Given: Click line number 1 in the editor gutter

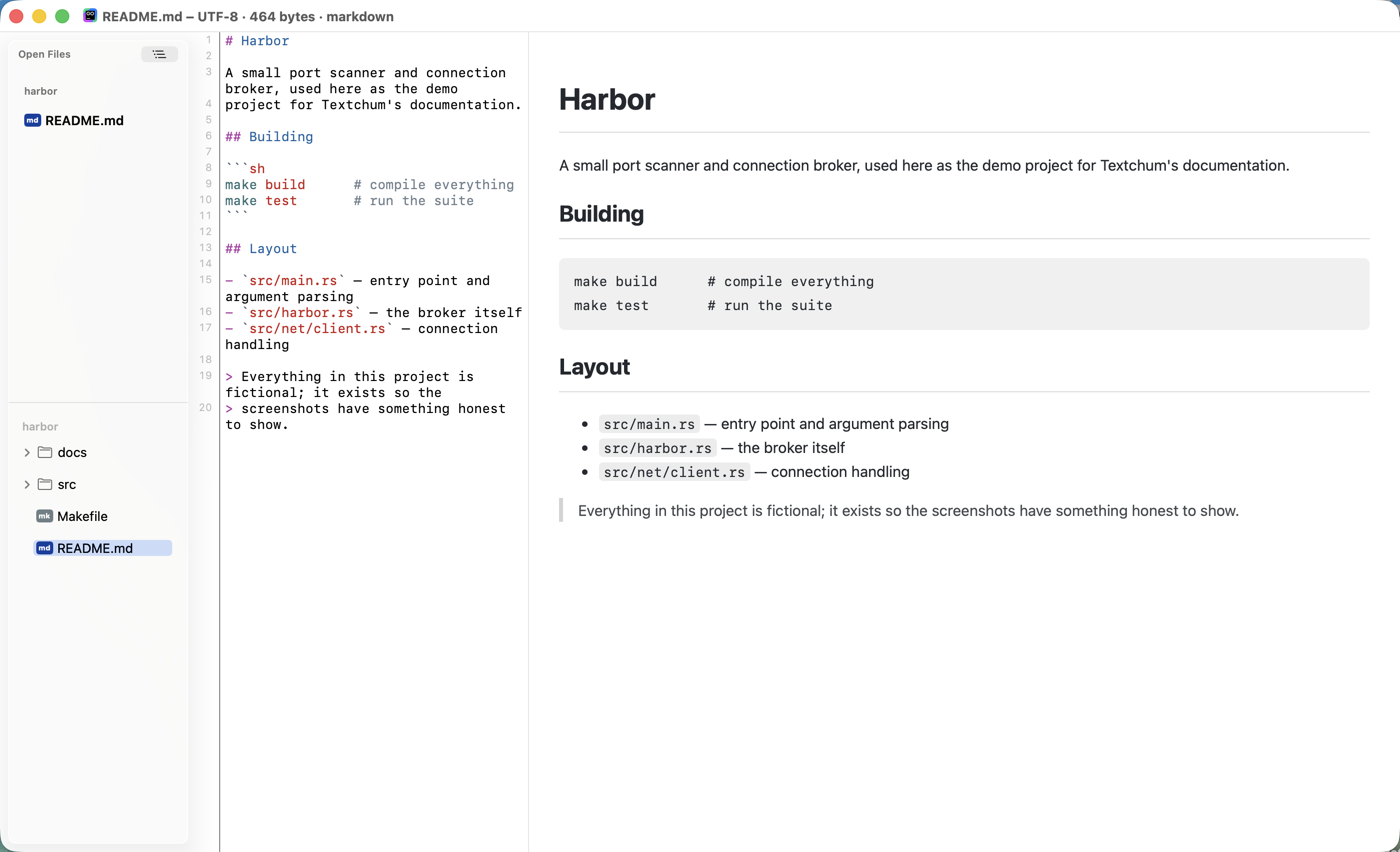Looking at the screenshot, I should [209, 40].
